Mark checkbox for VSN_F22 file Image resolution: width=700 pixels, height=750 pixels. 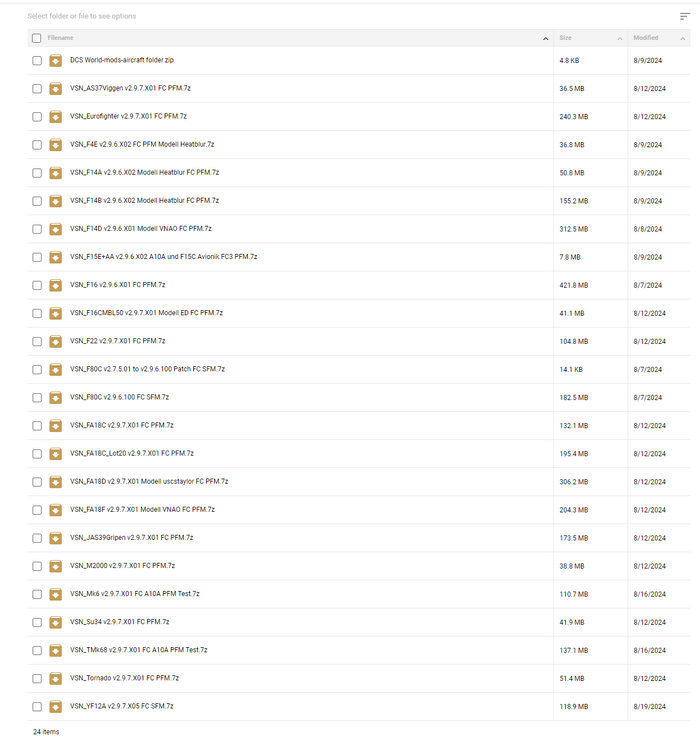click(37, 342)
